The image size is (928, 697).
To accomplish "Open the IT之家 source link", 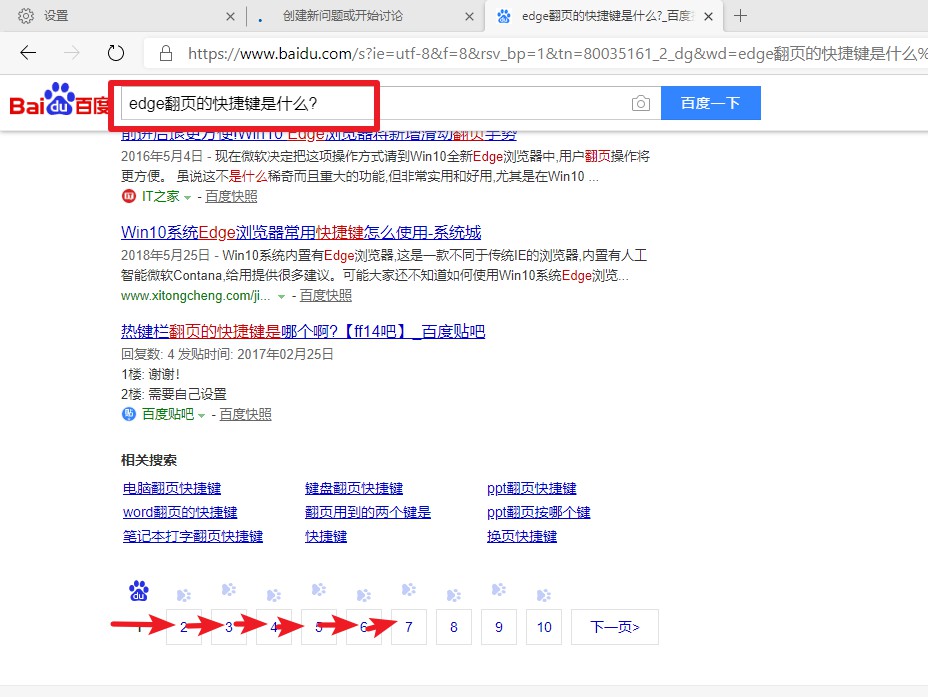I will (160, 196).
